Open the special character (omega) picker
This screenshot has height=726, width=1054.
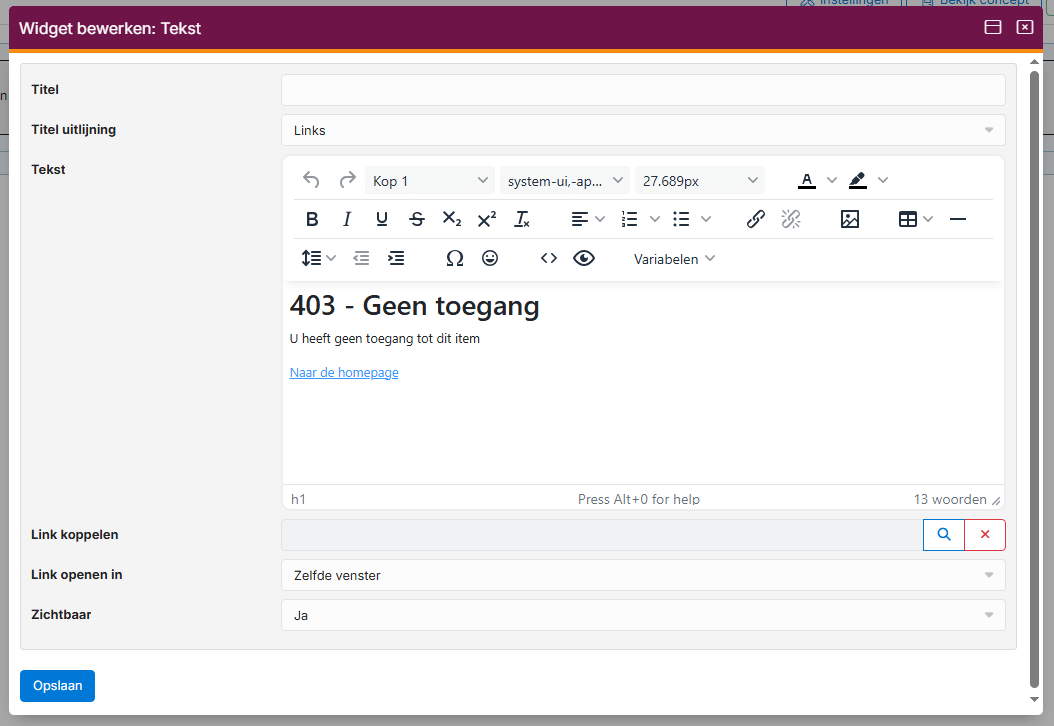[x=455, y=258]
